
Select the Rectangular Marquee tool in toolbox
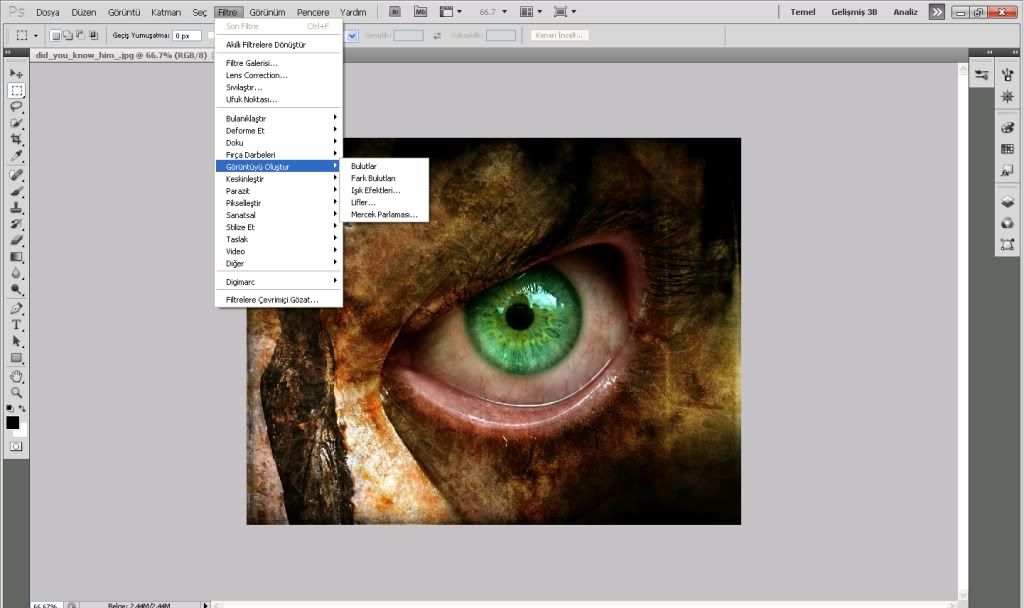coord(16,90)
